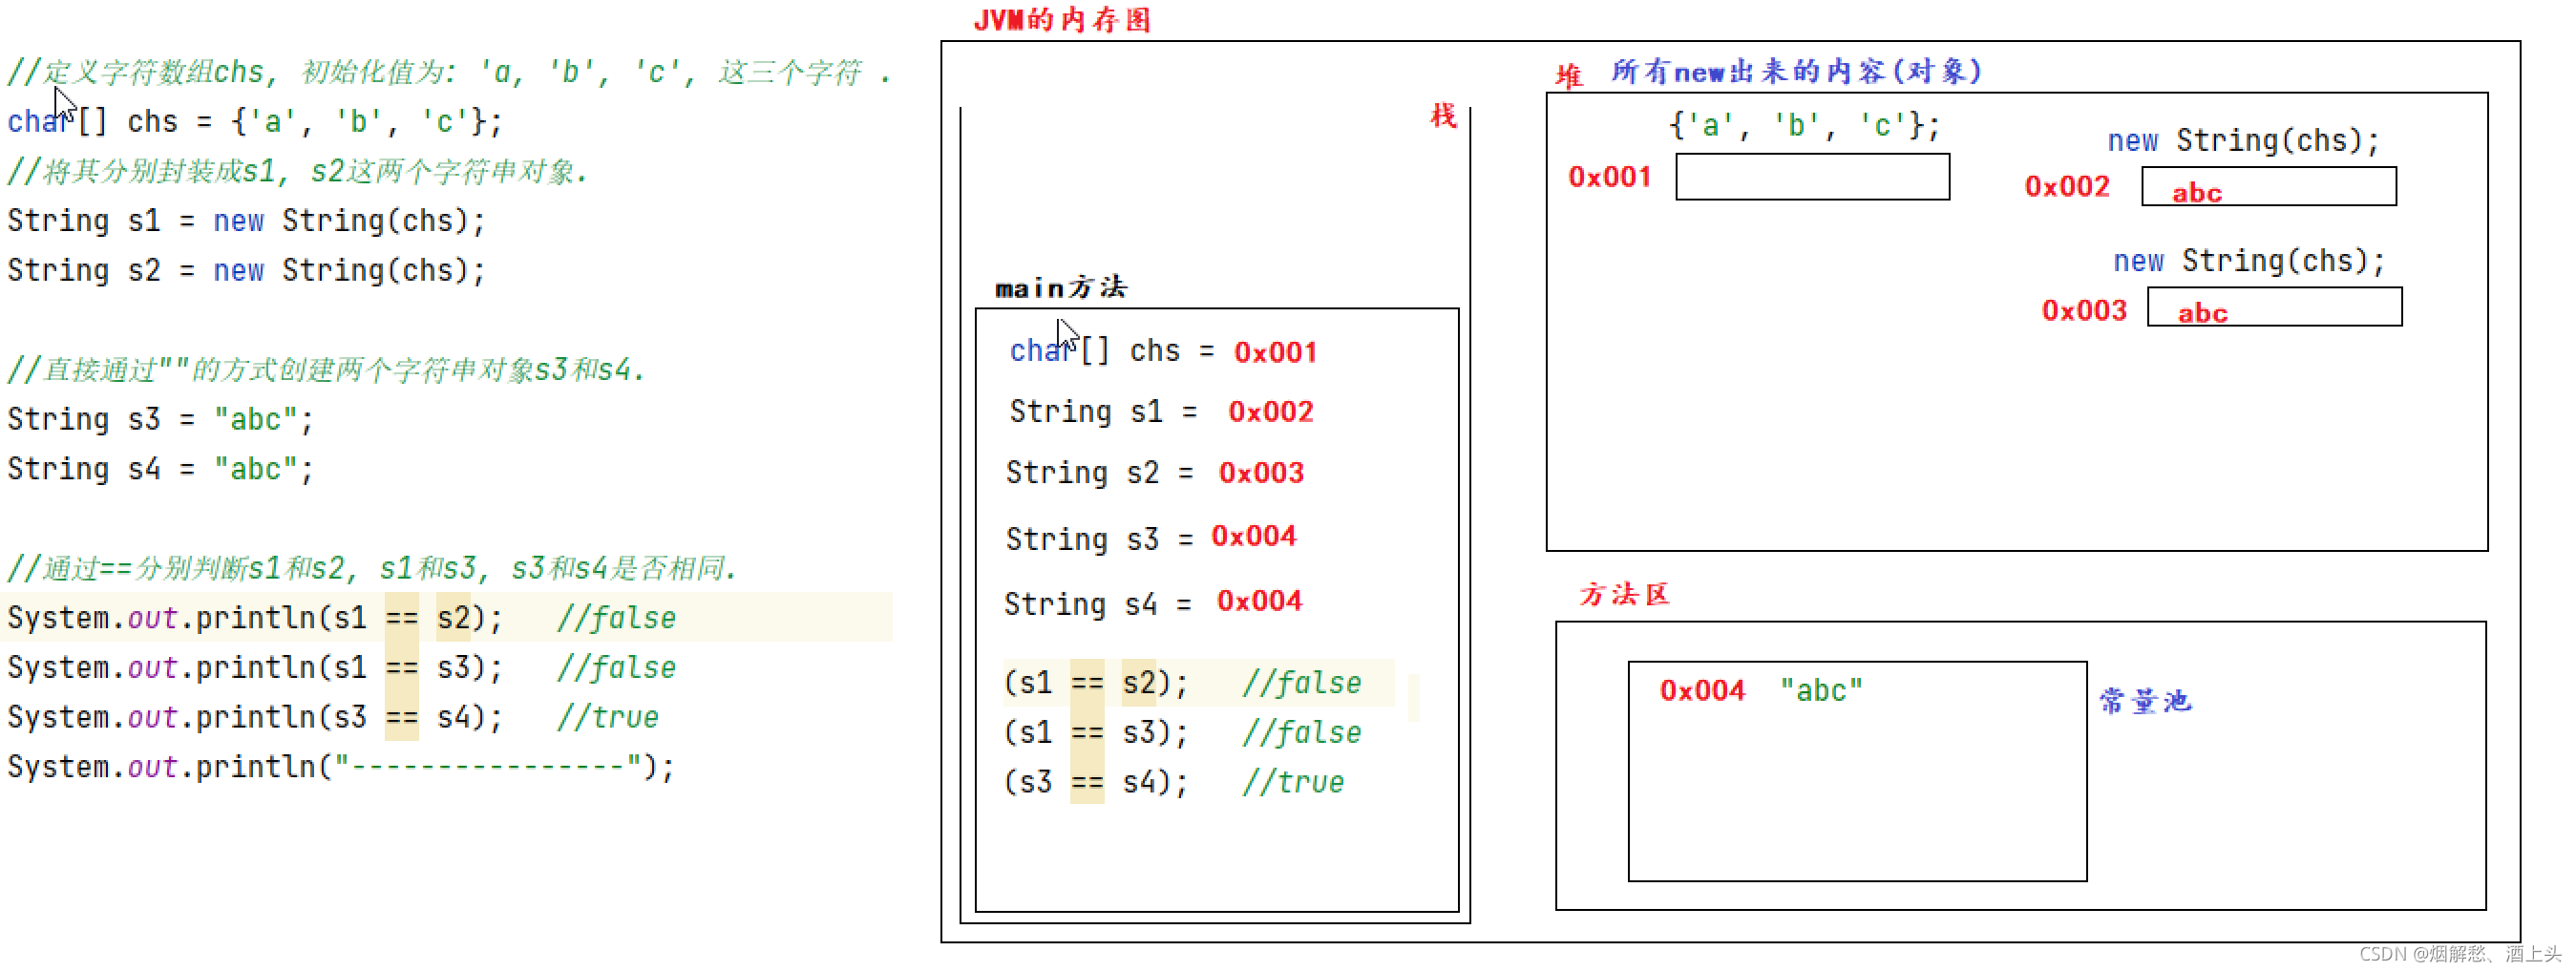Click the red "方法区" method area label
The width and height of the screenshot is (2576, 972).
(x=1624, y=596)
